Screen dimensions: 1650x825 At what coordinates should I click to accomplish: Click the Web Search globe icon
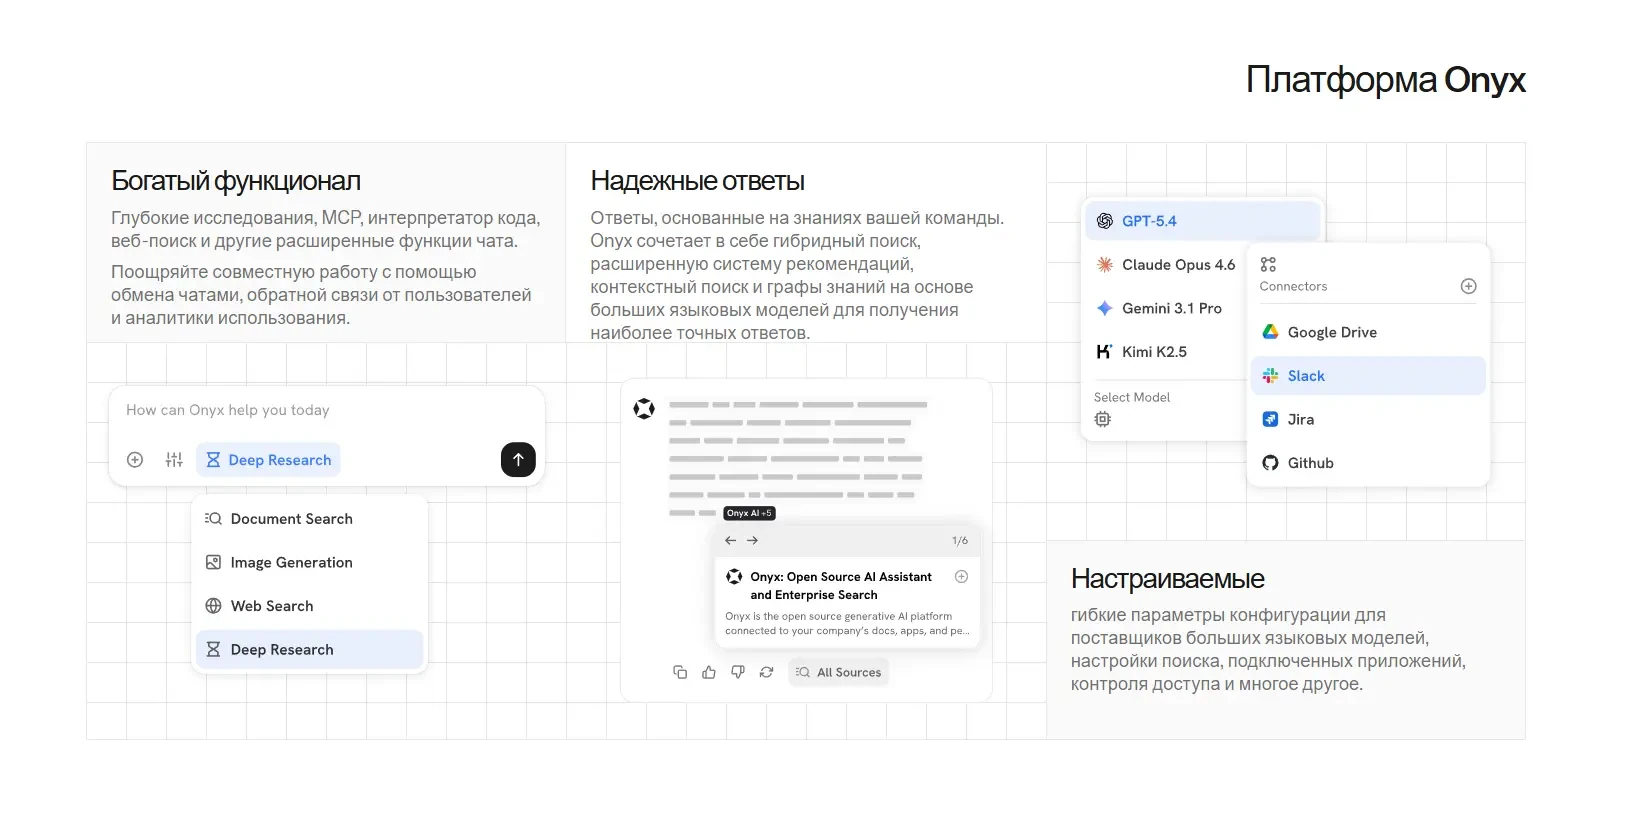click(213, 606)
